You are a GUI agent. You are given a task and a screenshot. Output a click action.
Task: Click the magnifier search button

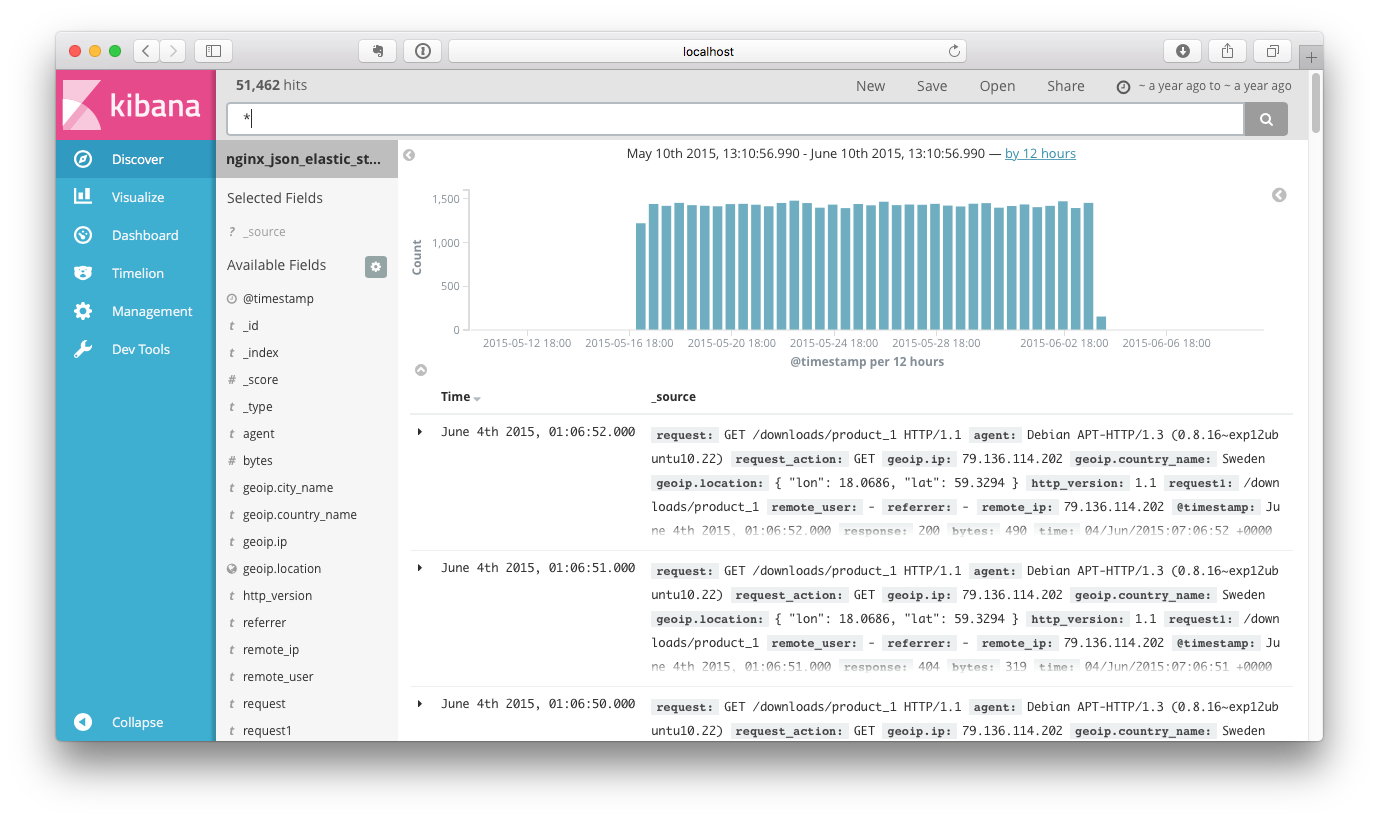1266,119
